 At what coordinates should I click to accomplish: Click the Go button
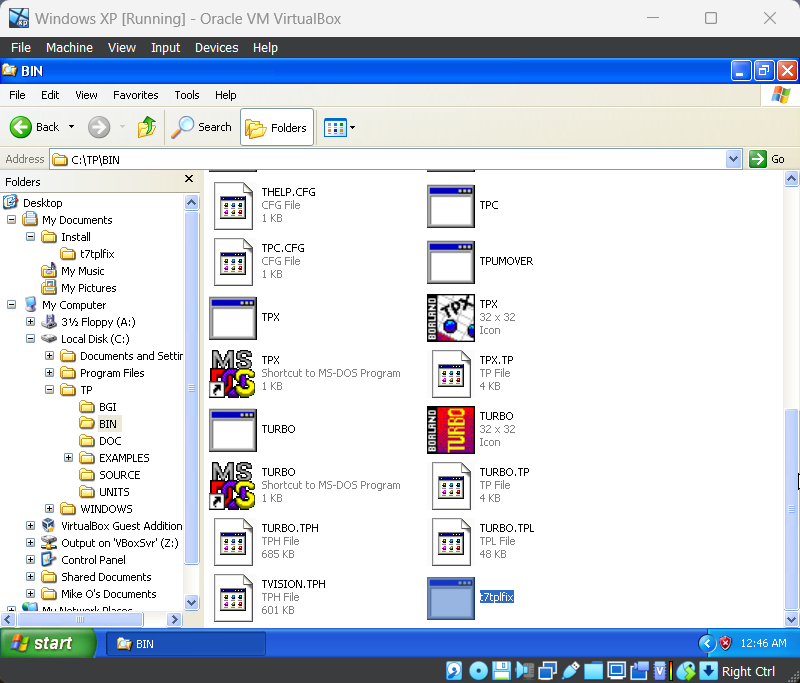767,159
